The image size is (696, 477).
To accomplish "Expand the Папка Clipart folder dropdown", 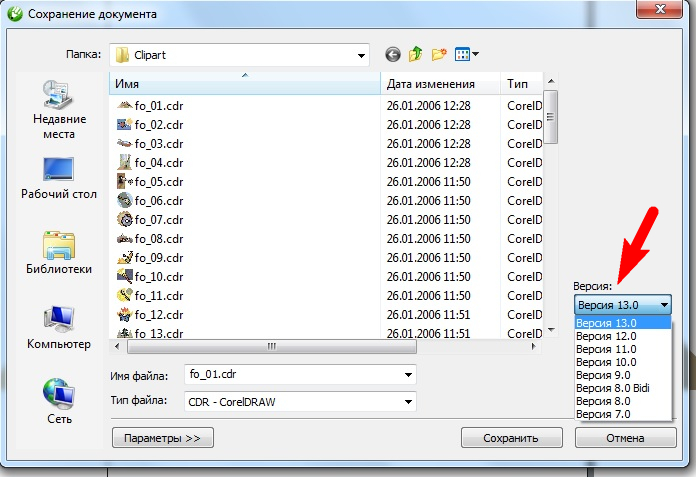I will (x=361, y=55).
